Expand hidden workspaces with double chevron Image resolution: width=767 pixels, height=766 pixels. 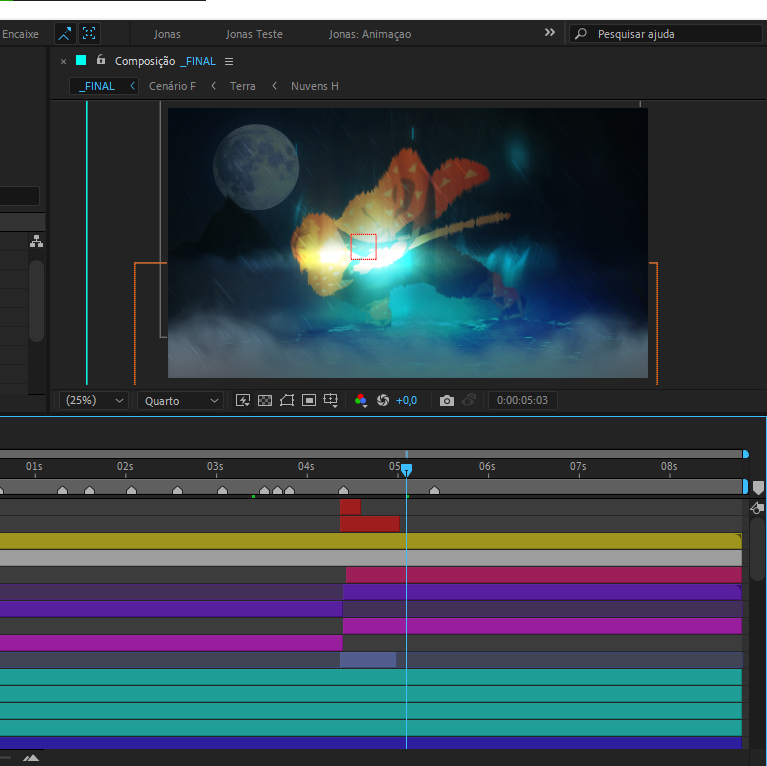tap(549, 33)
